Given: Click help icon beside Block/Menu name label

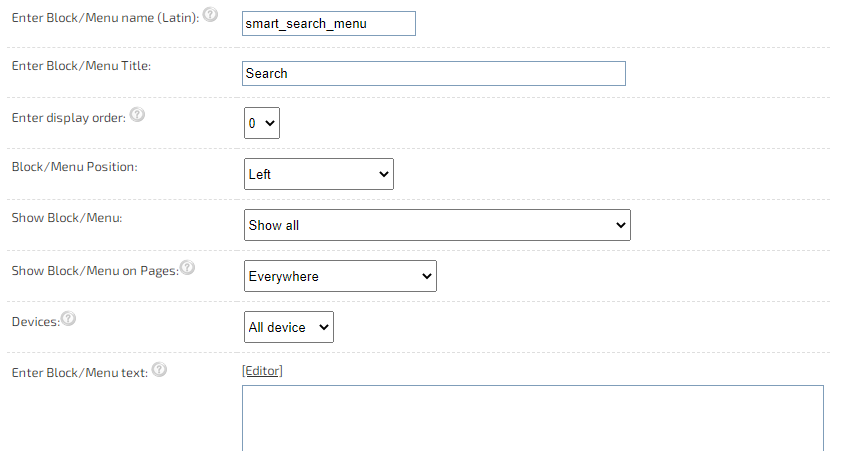Looking at the screenshot, I should pyautogui.click(x=210, y=15).
